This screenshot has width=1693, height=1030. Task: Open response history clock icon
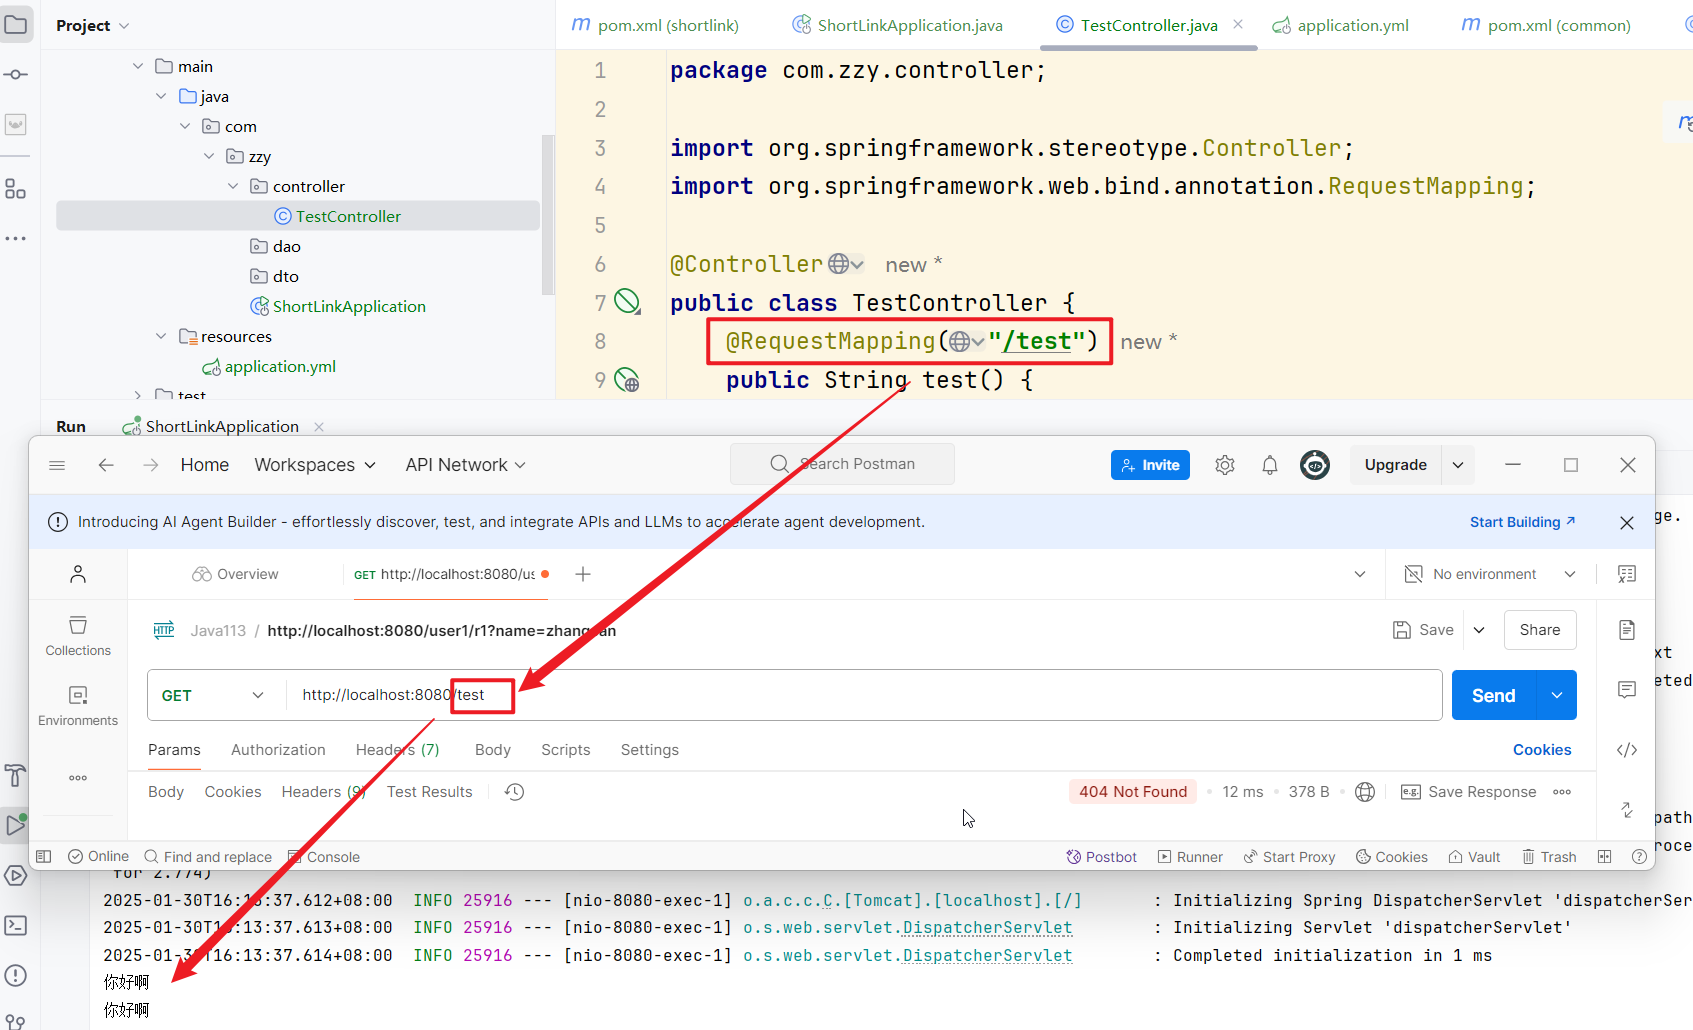tap(515, 792)
